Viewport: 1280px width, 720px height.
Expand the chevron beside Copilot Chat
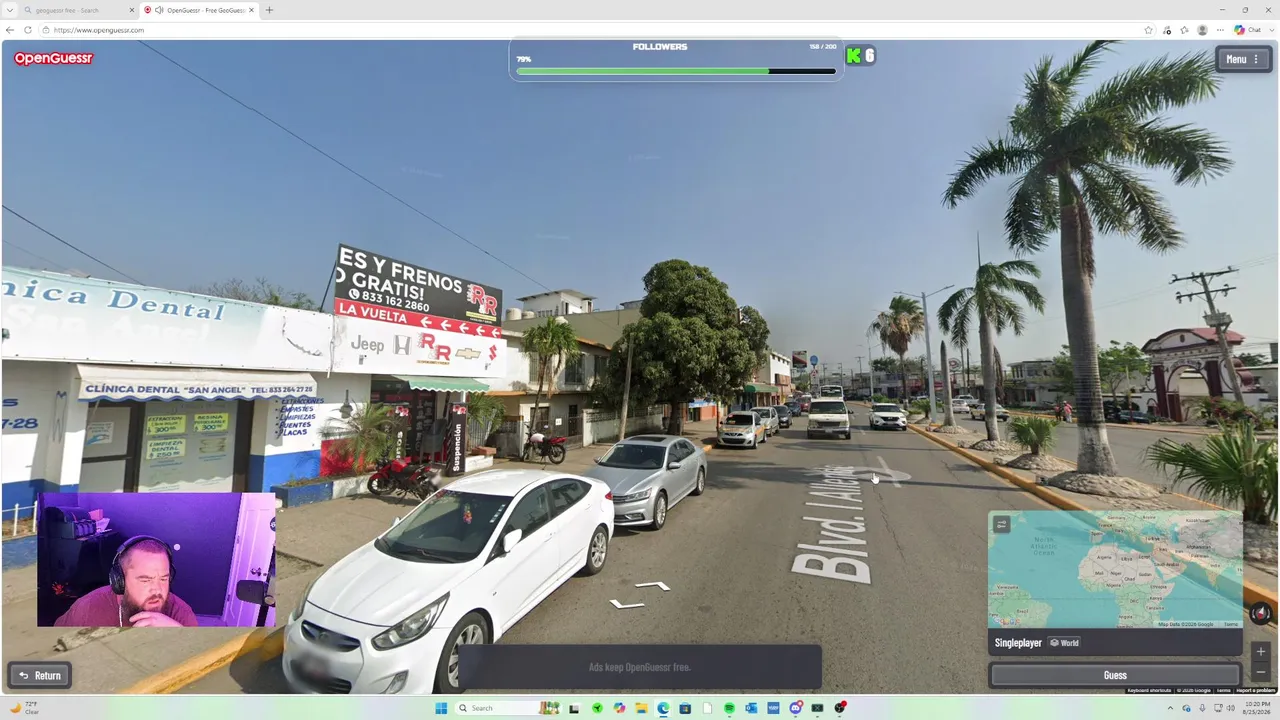click(1271, 30)
